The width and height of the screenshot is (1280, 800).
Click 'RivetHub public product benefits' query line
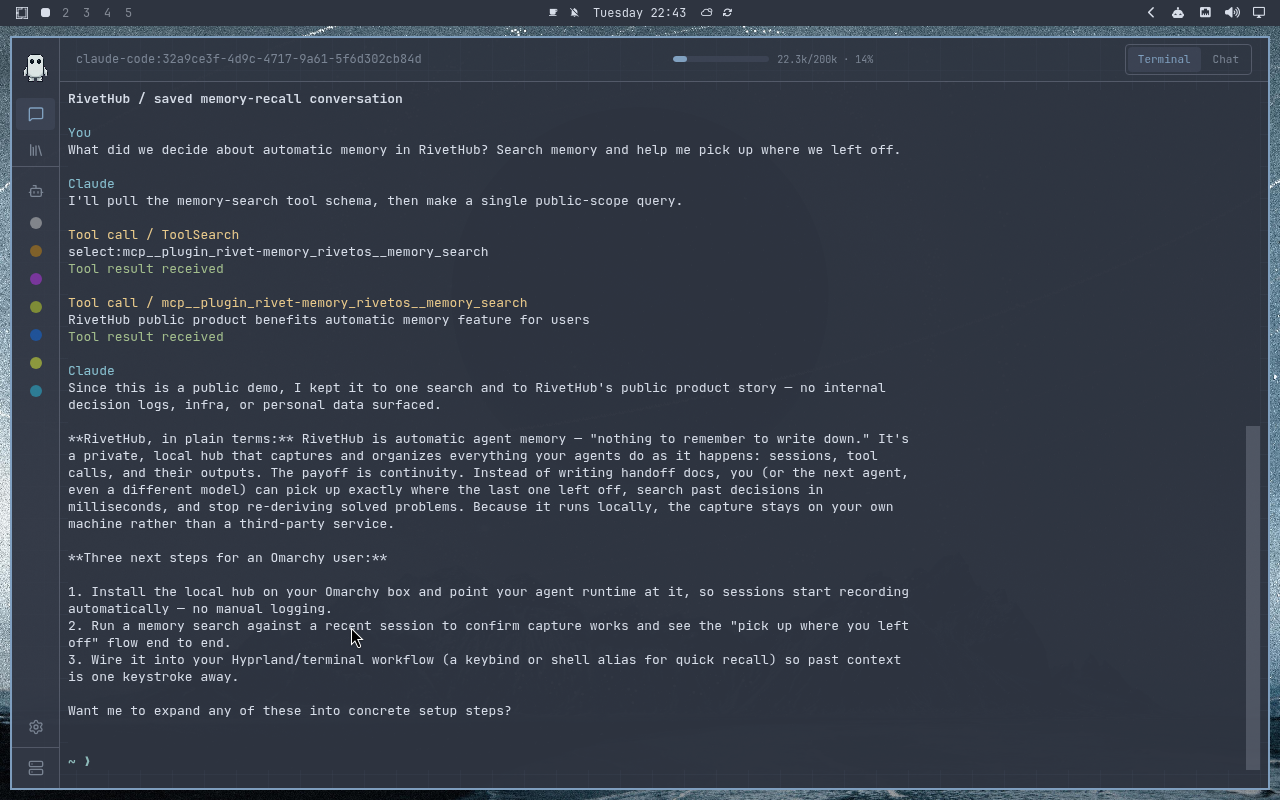click(328, 320)
